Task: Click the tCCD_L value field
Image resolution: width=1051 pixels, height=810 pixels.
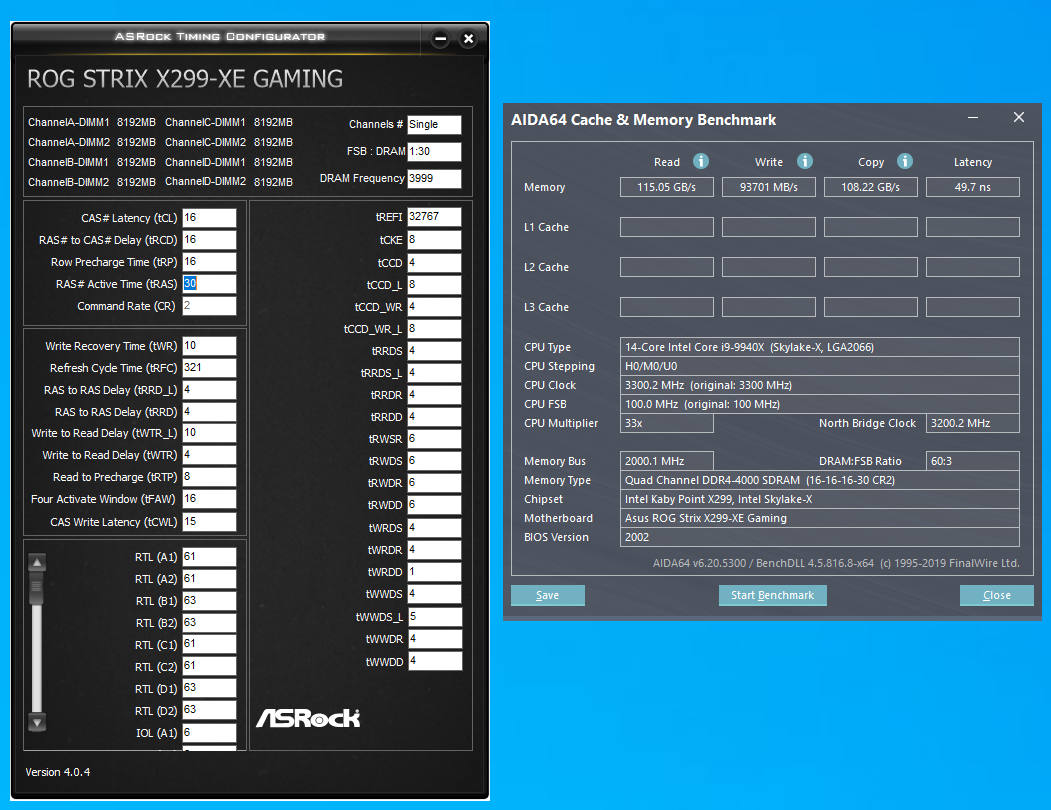Action: tap(434, 285)
